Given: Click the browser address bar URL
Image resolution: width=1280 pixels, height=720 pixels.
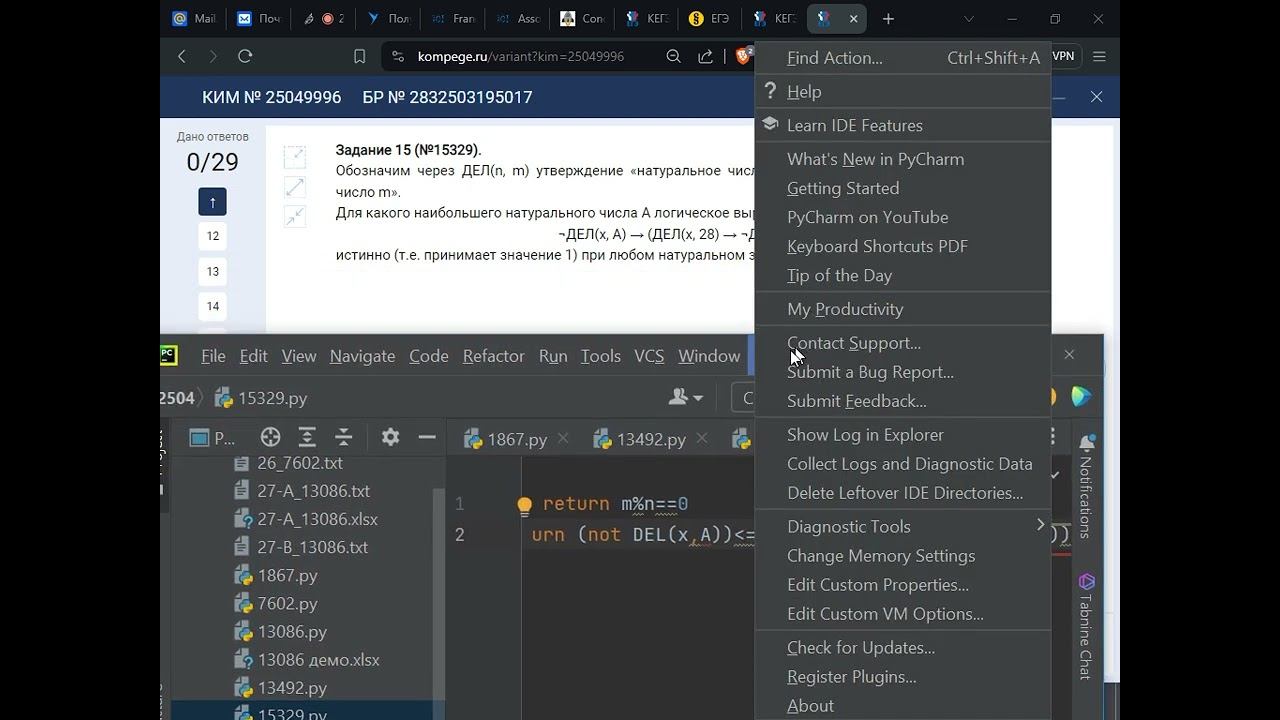Looking at the screenshot, I should [521, 57].
